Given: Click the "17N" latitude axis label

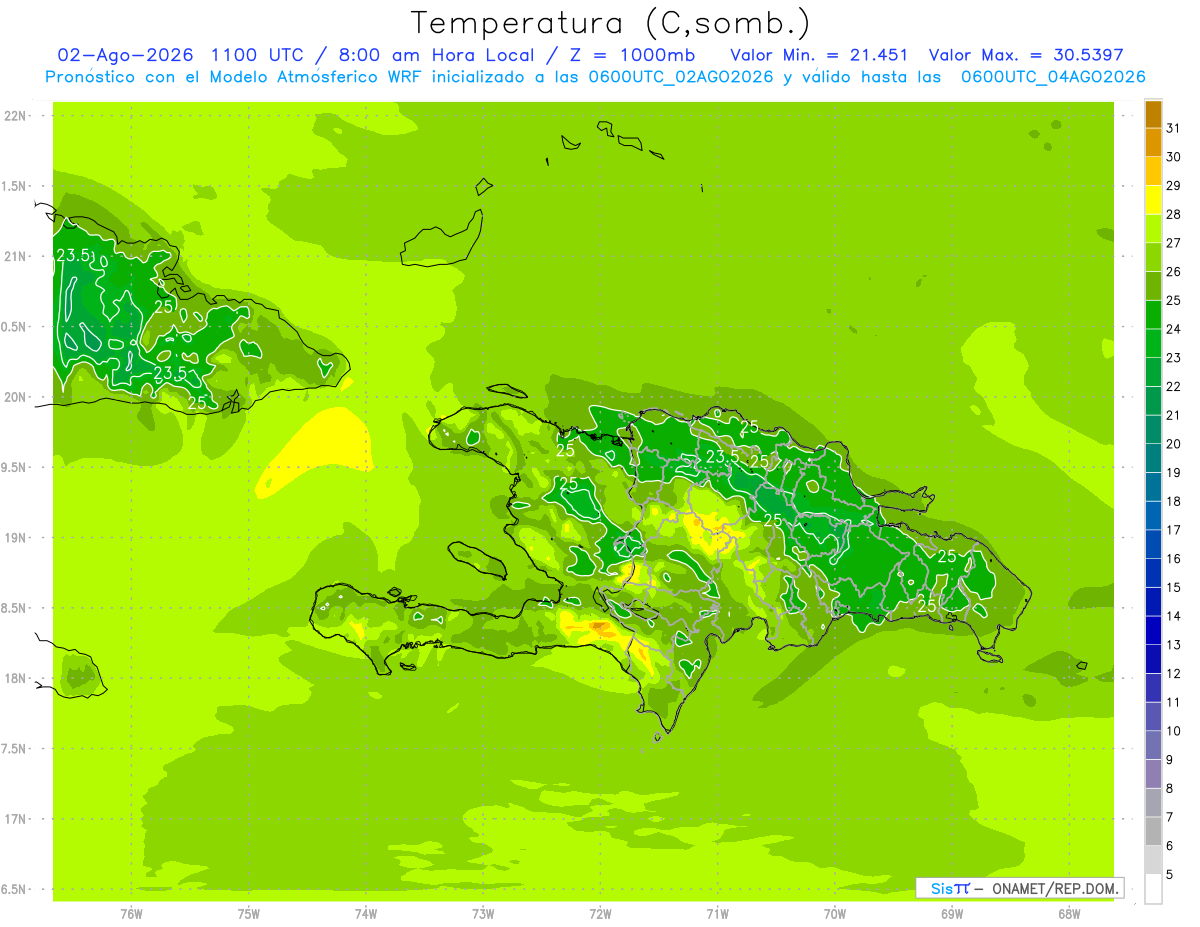Looking at the screenshot, I should 15,820.
